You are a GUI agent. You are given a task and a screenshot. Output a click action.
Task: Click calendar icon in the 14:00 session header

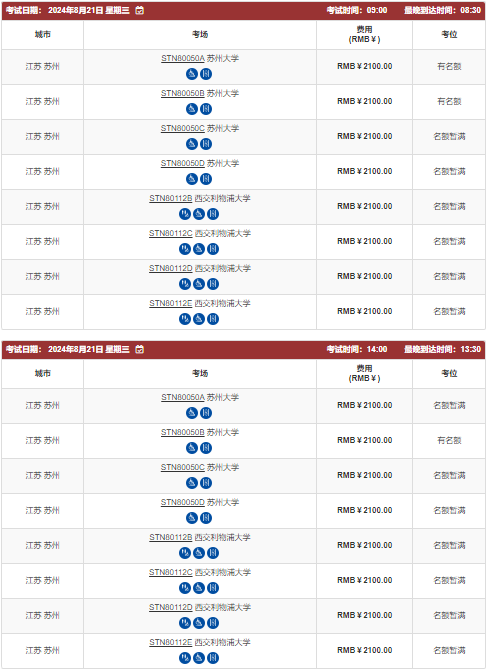coord(140,350)
